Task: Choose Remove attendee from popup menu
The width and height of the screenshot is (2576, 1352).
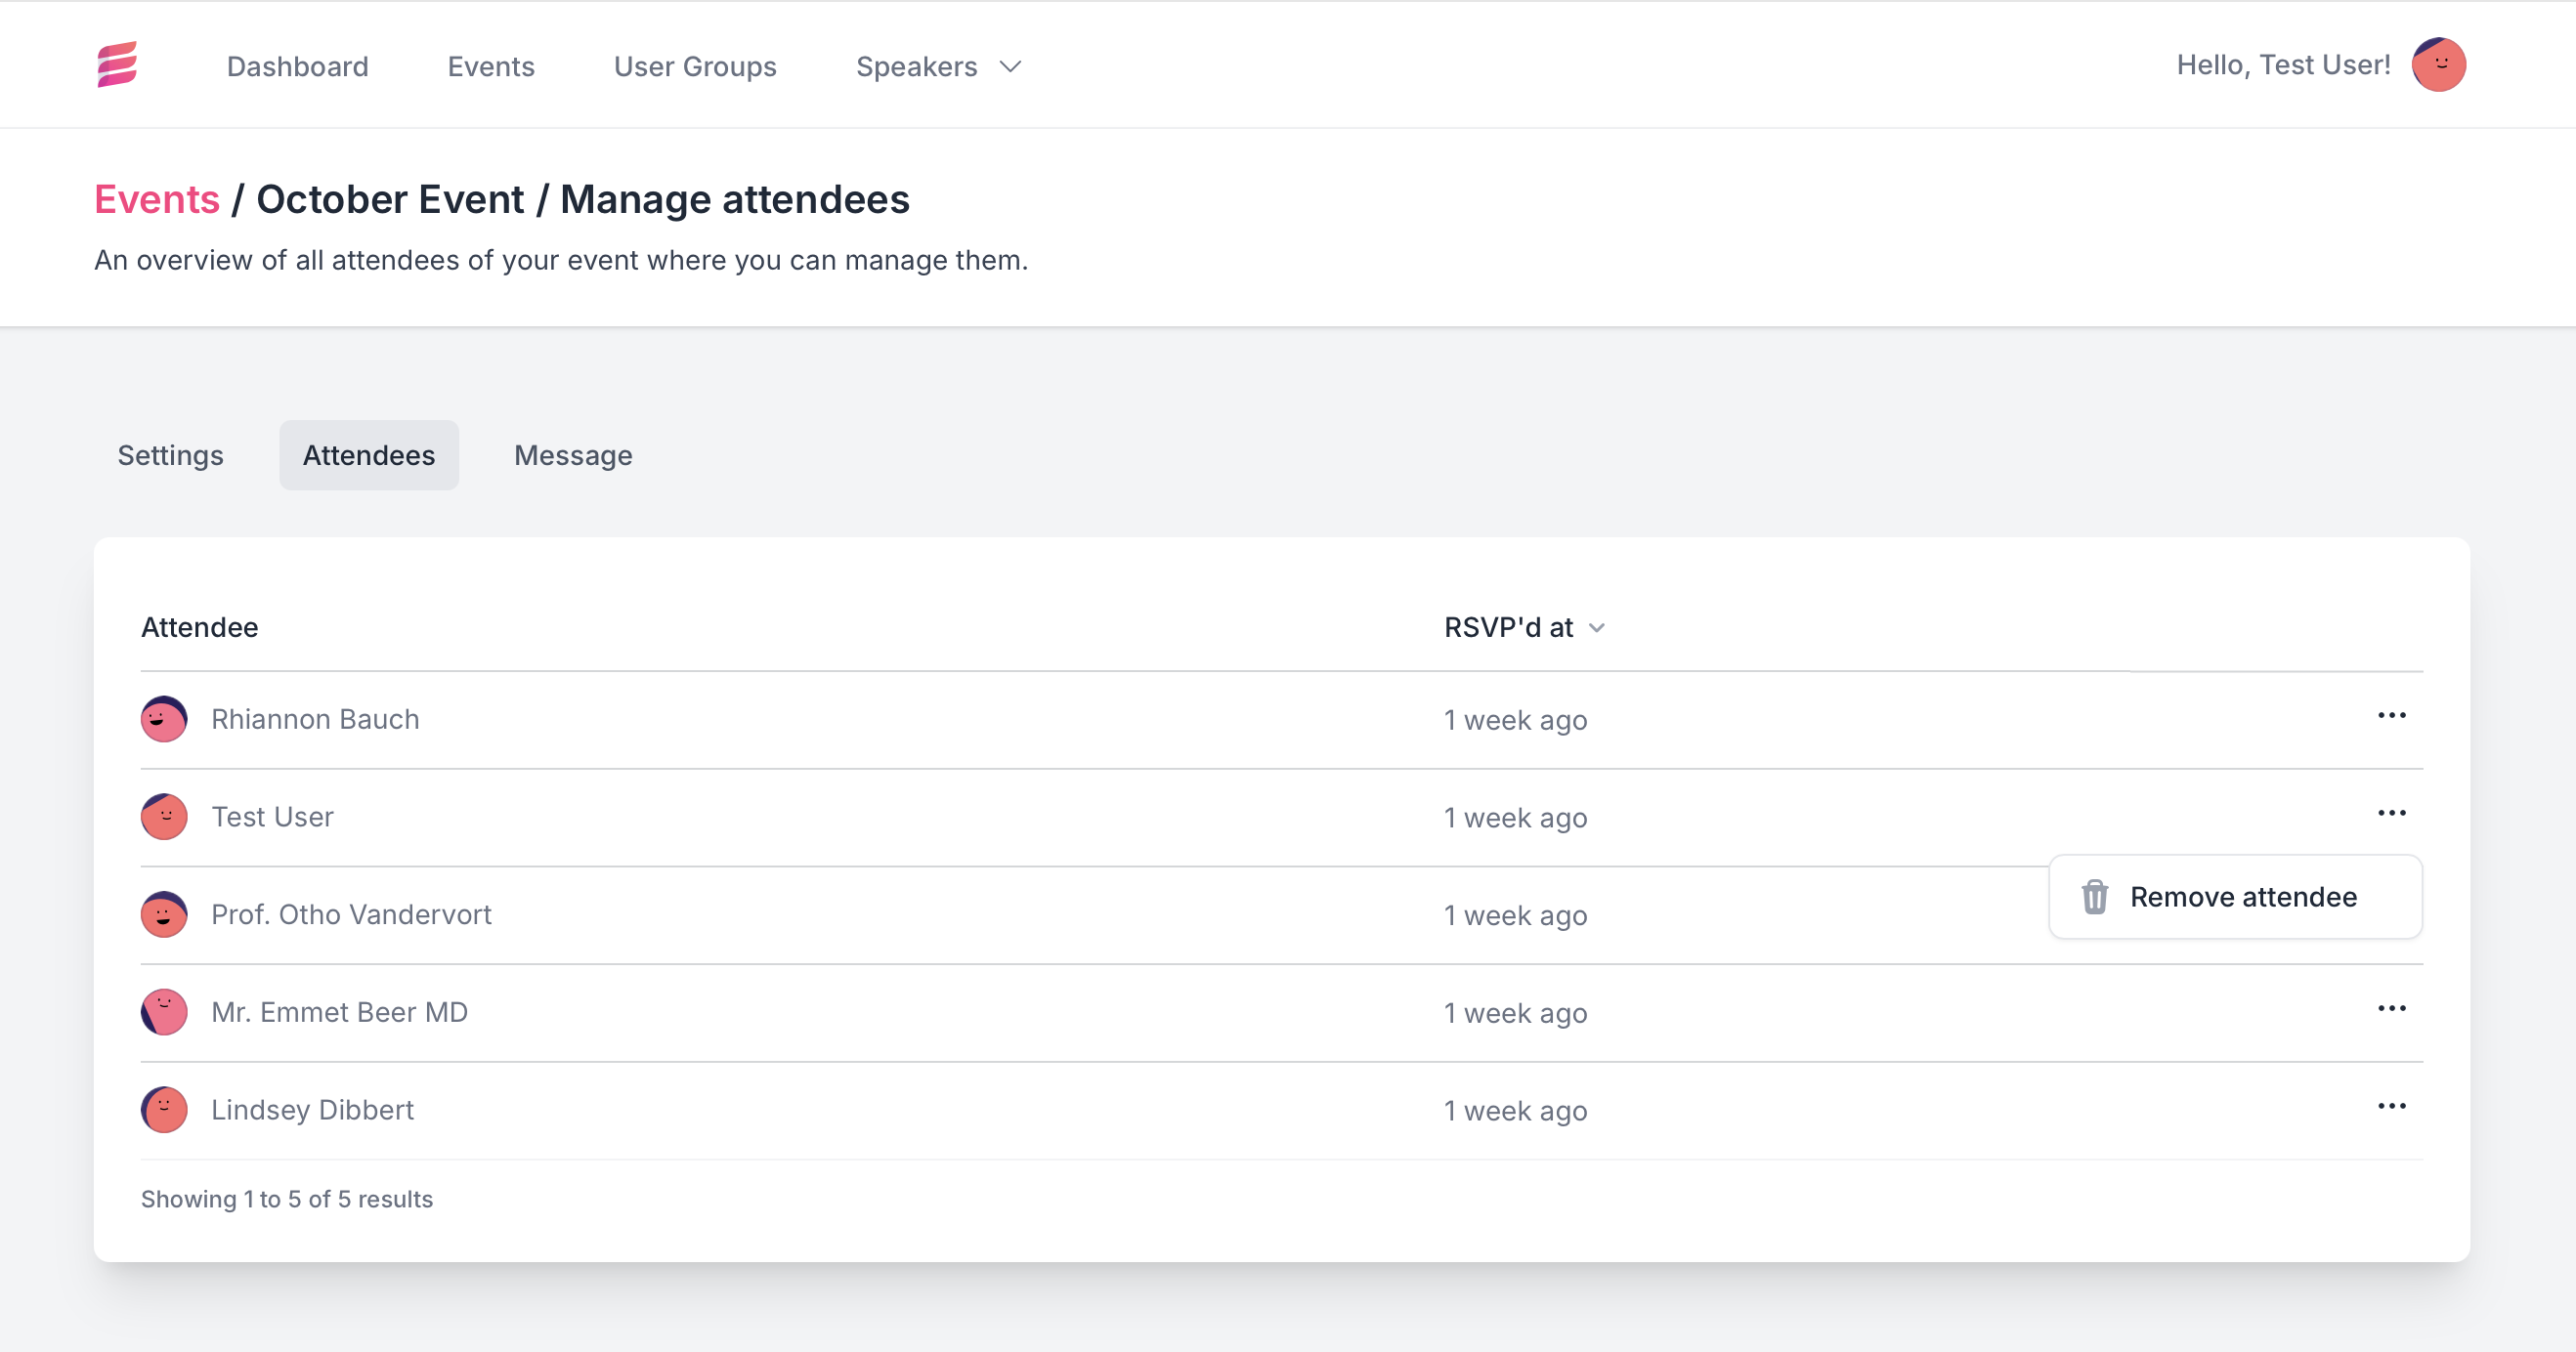Action: click(x=2242, y=897)
